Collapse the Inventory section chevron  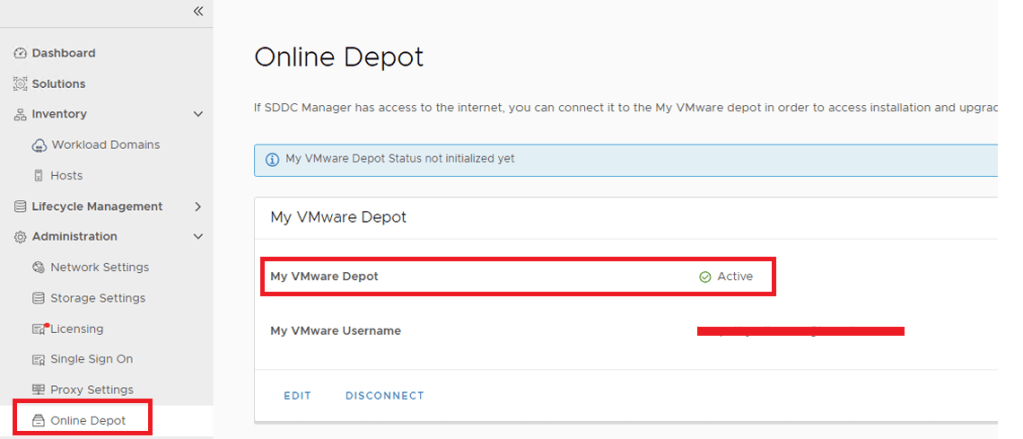[x=198, y=115]
